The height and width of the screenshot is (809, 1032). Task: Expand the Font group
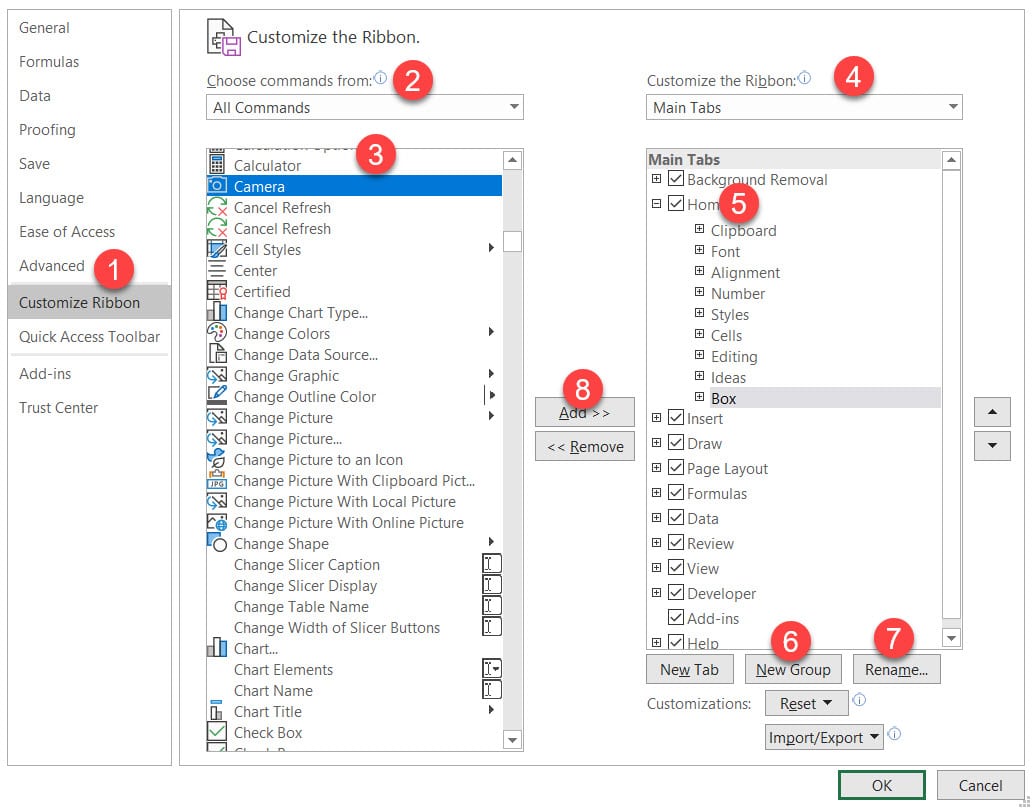pyautogui.click(x=700, y=250)
